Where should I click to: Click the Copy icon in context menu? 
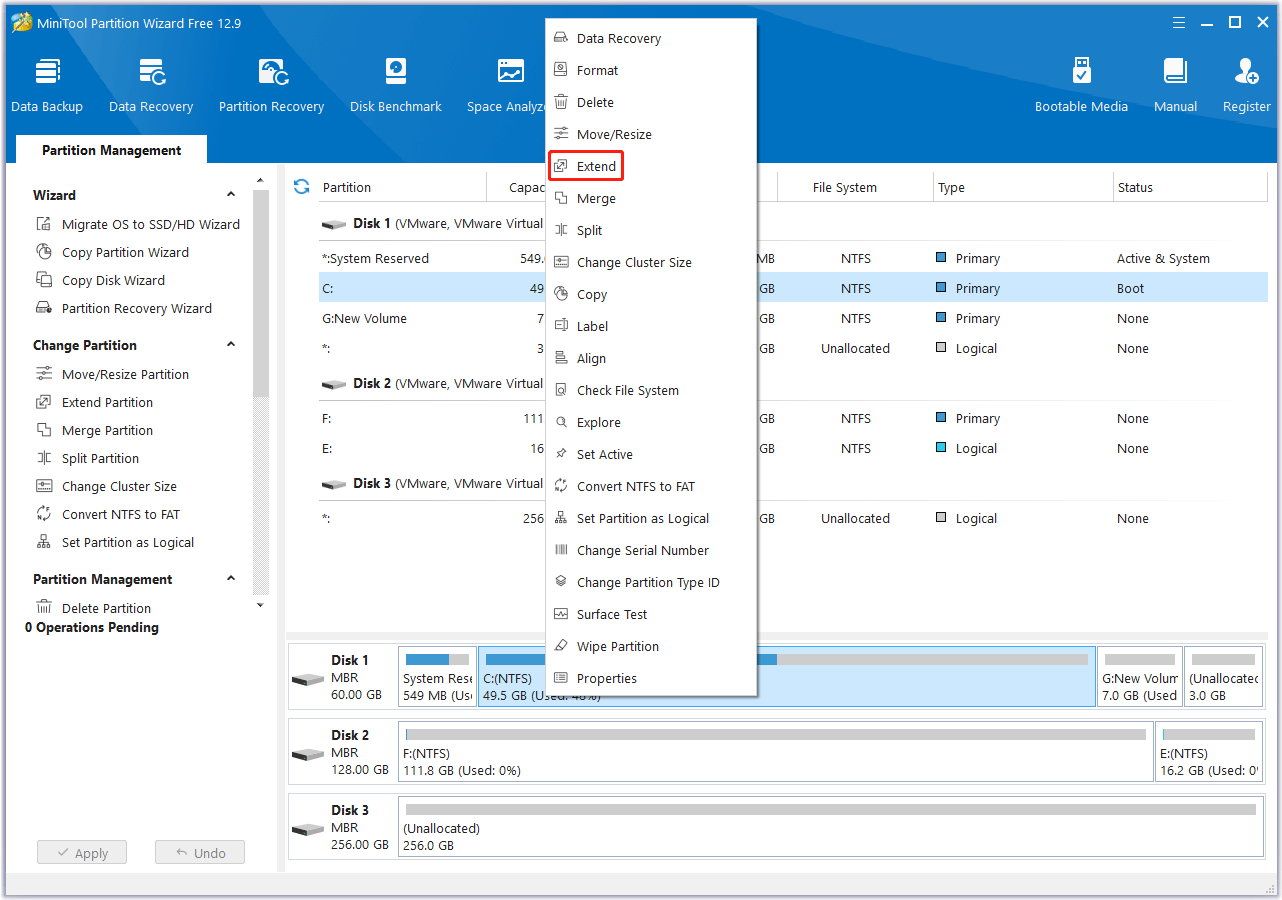(x=561, y=294)
